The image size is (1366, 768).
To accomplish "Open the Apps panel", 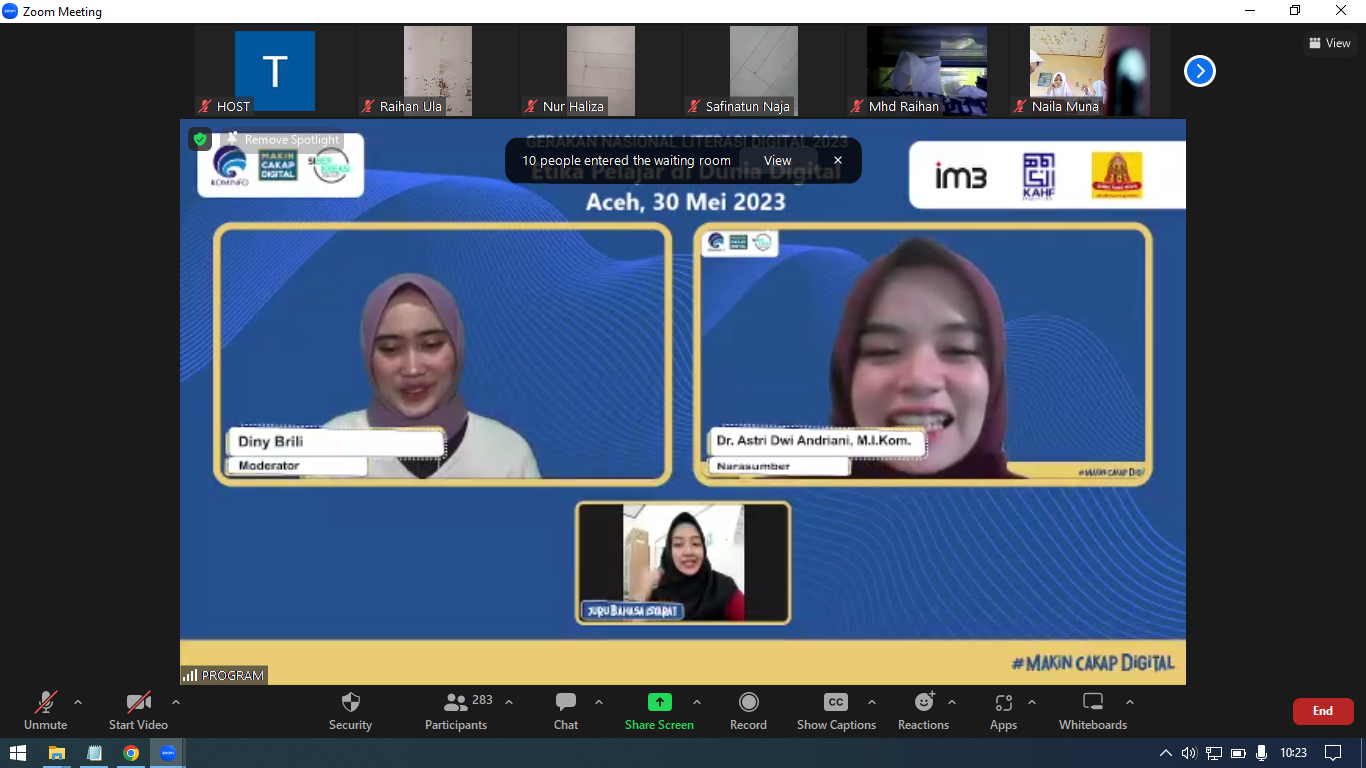I will click(1003, 710).
